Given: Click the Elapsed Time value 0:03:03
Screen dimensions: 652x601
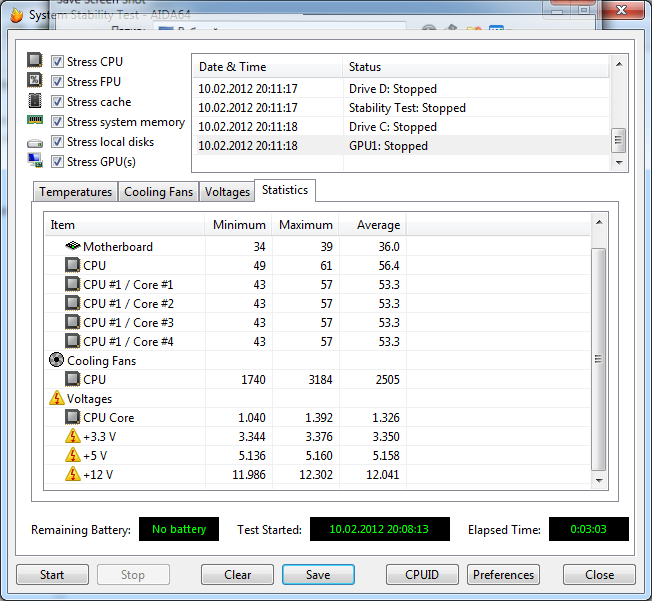Looking at the screenshot, I should pyautogui.click(x=589, y=529).
